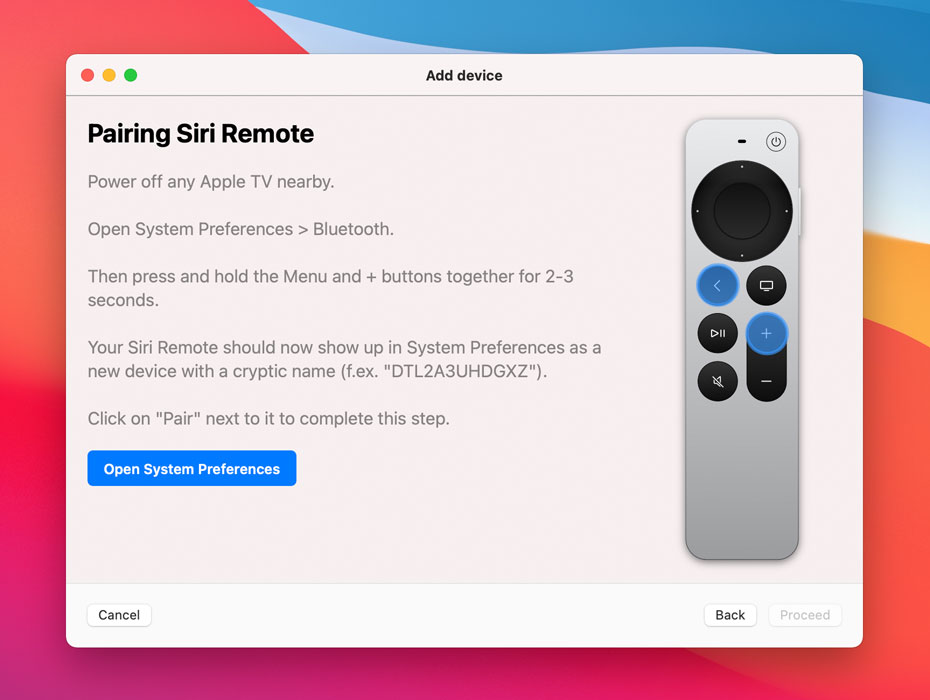Click 'Open System Preferences > Bluetooth.' instruction

point(241,229)
